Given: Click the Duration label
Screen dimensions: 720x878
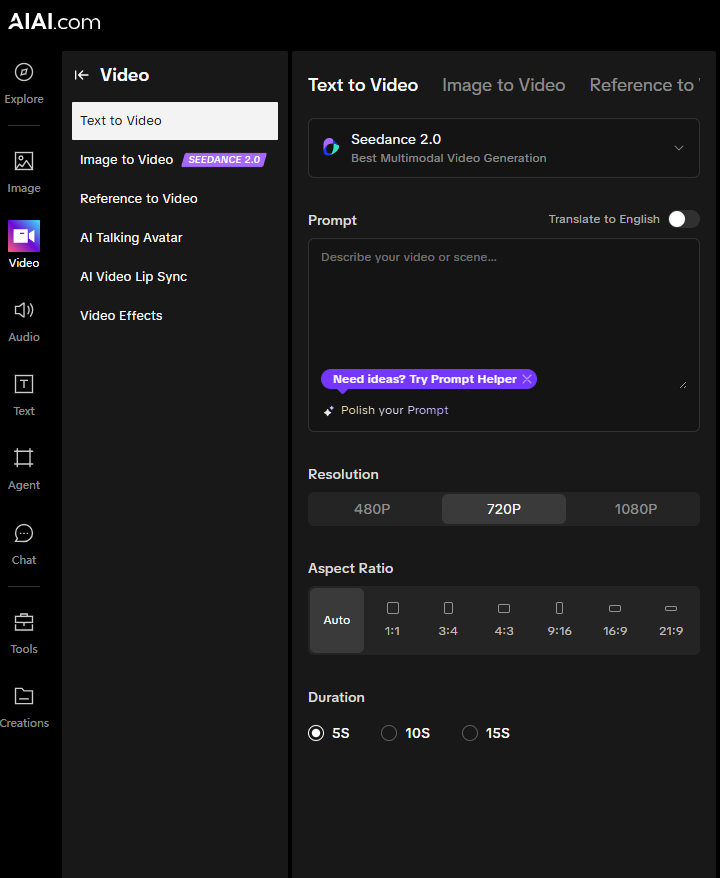Looking at the screenshot, I should [x=336, y=697].
